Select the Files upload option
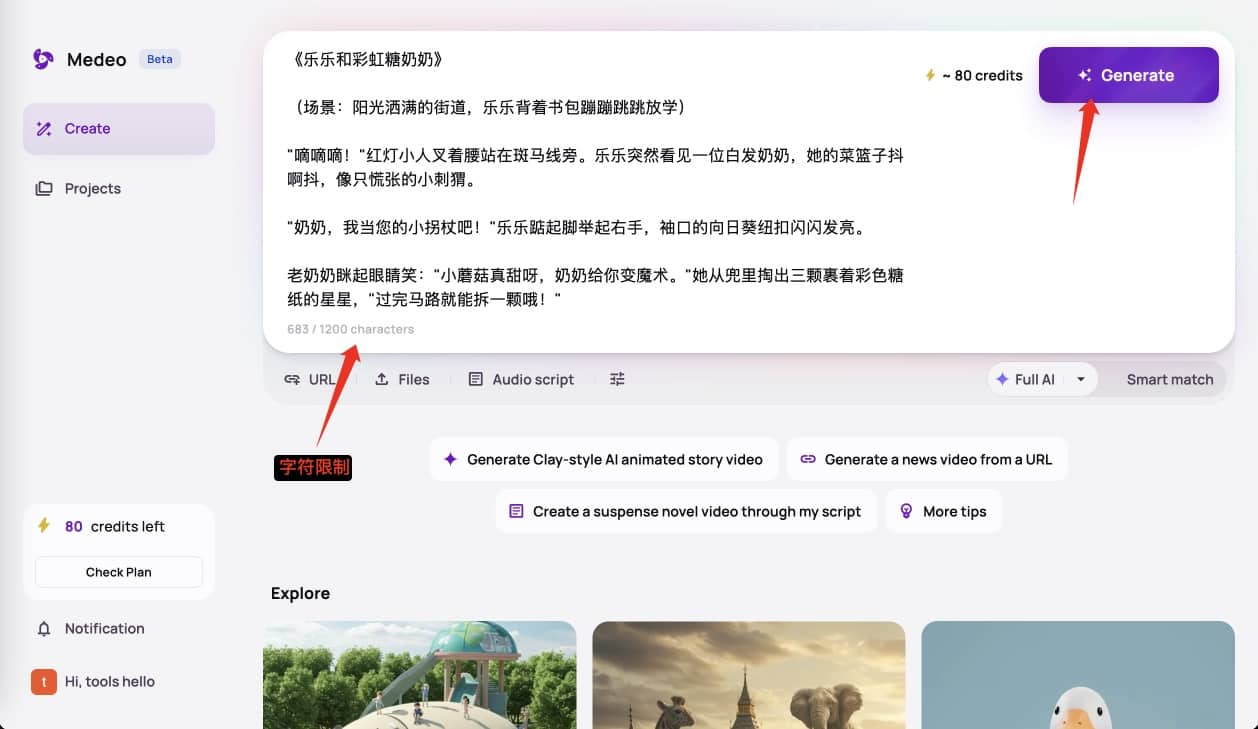This screenshot has height=729, width=1258. pyautogui.click(x=402, y=380)
